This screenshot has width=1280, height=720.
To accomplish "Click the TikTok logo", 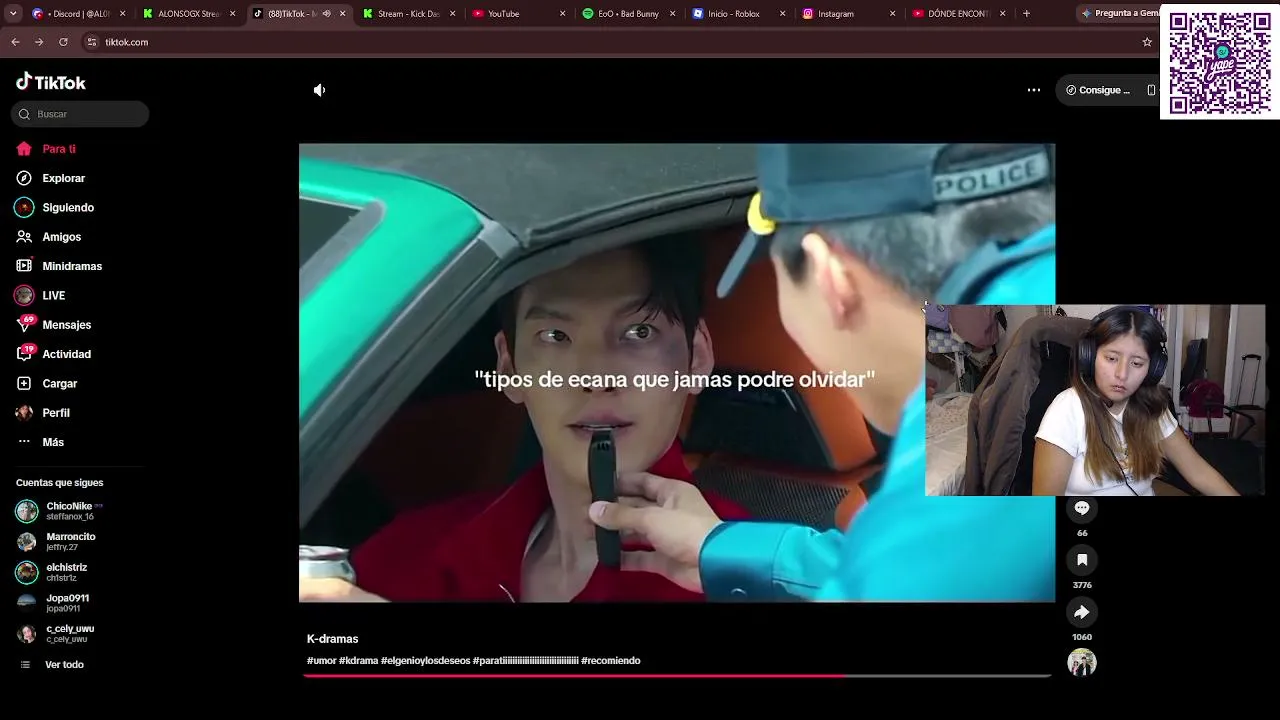I will (x=51, y=82).
